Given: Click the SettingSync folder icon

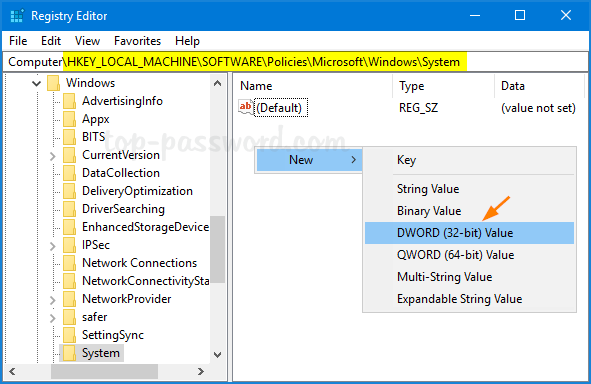Looking at the screenshot, I should tap(69, 335).
